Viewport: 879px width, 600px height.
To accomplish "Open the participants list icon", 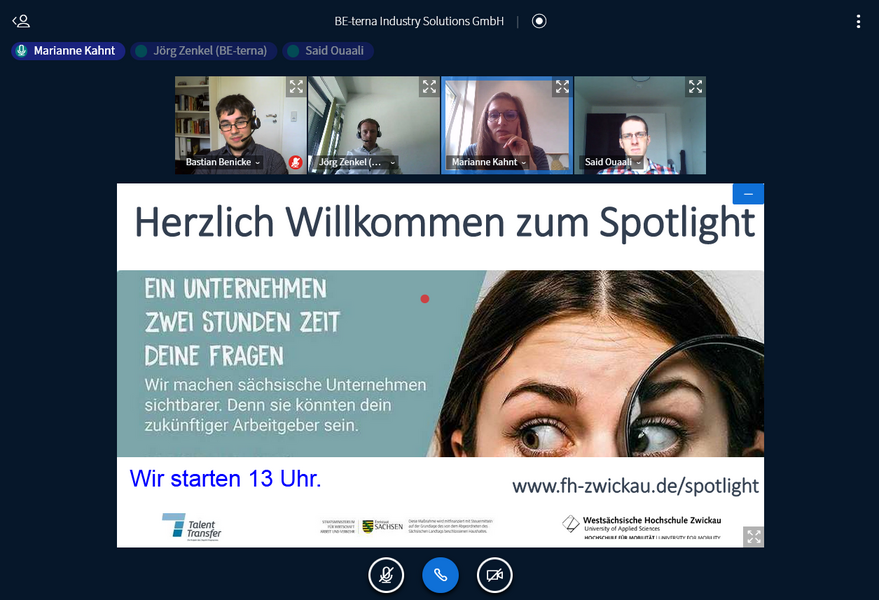I will (21, 21).
